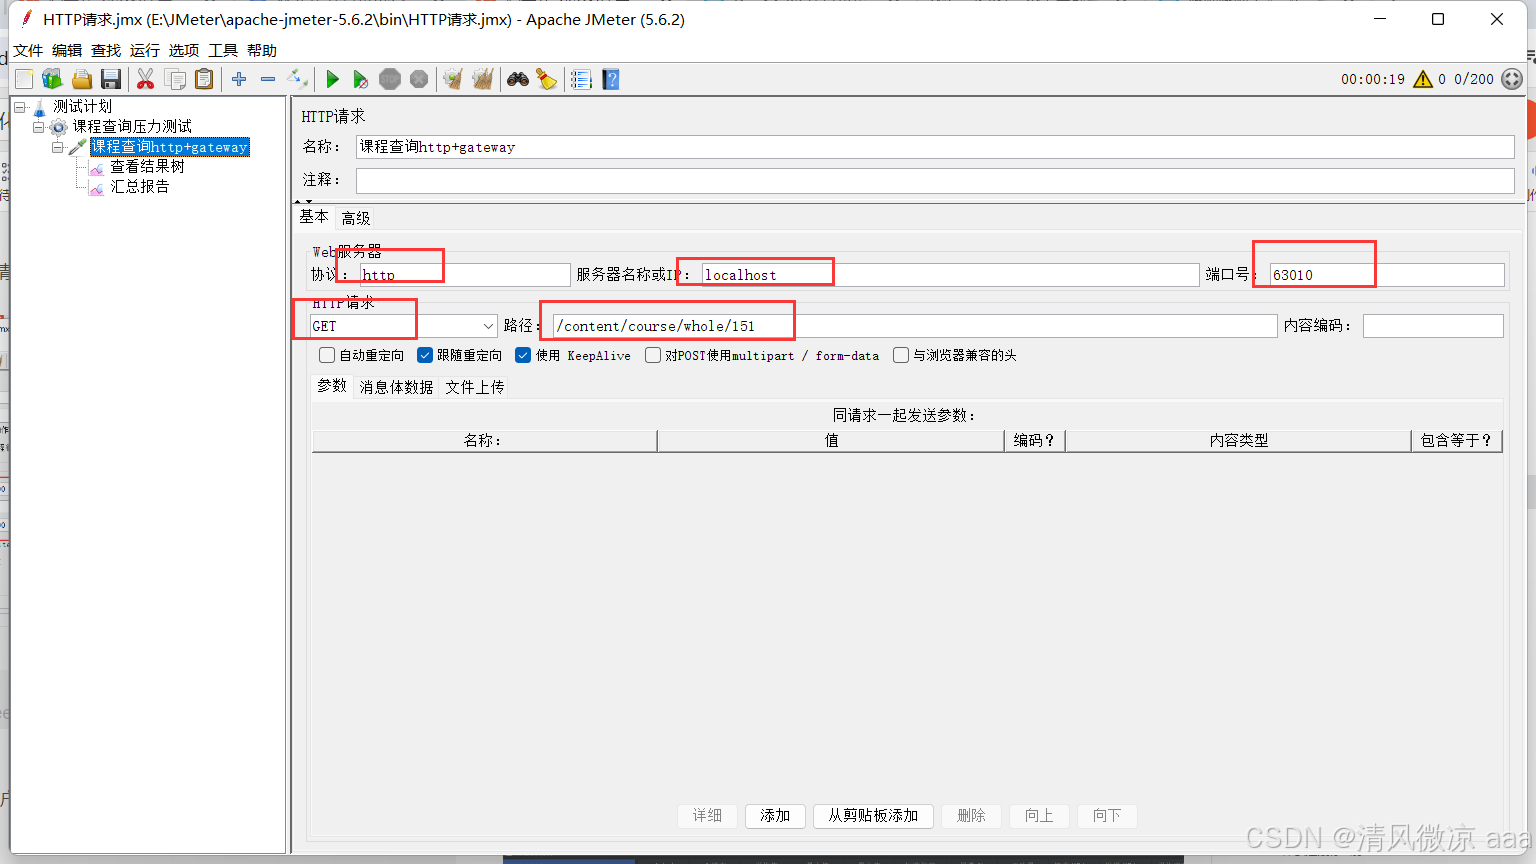This screenshot has width=1536, height=864.
Task: Open the Function Helper list icon
Action: coord(581,79)
